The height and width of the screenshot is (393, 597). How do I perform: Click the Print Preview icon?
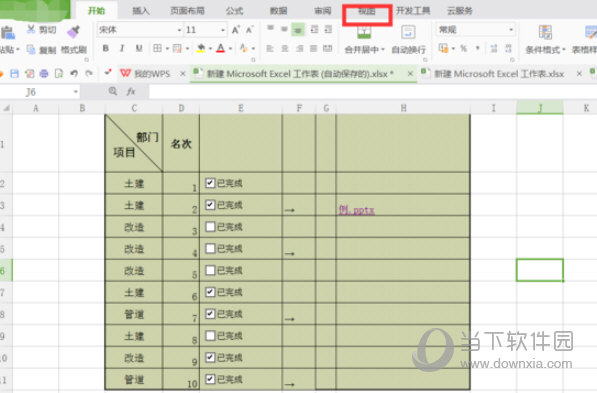point(59,73)
